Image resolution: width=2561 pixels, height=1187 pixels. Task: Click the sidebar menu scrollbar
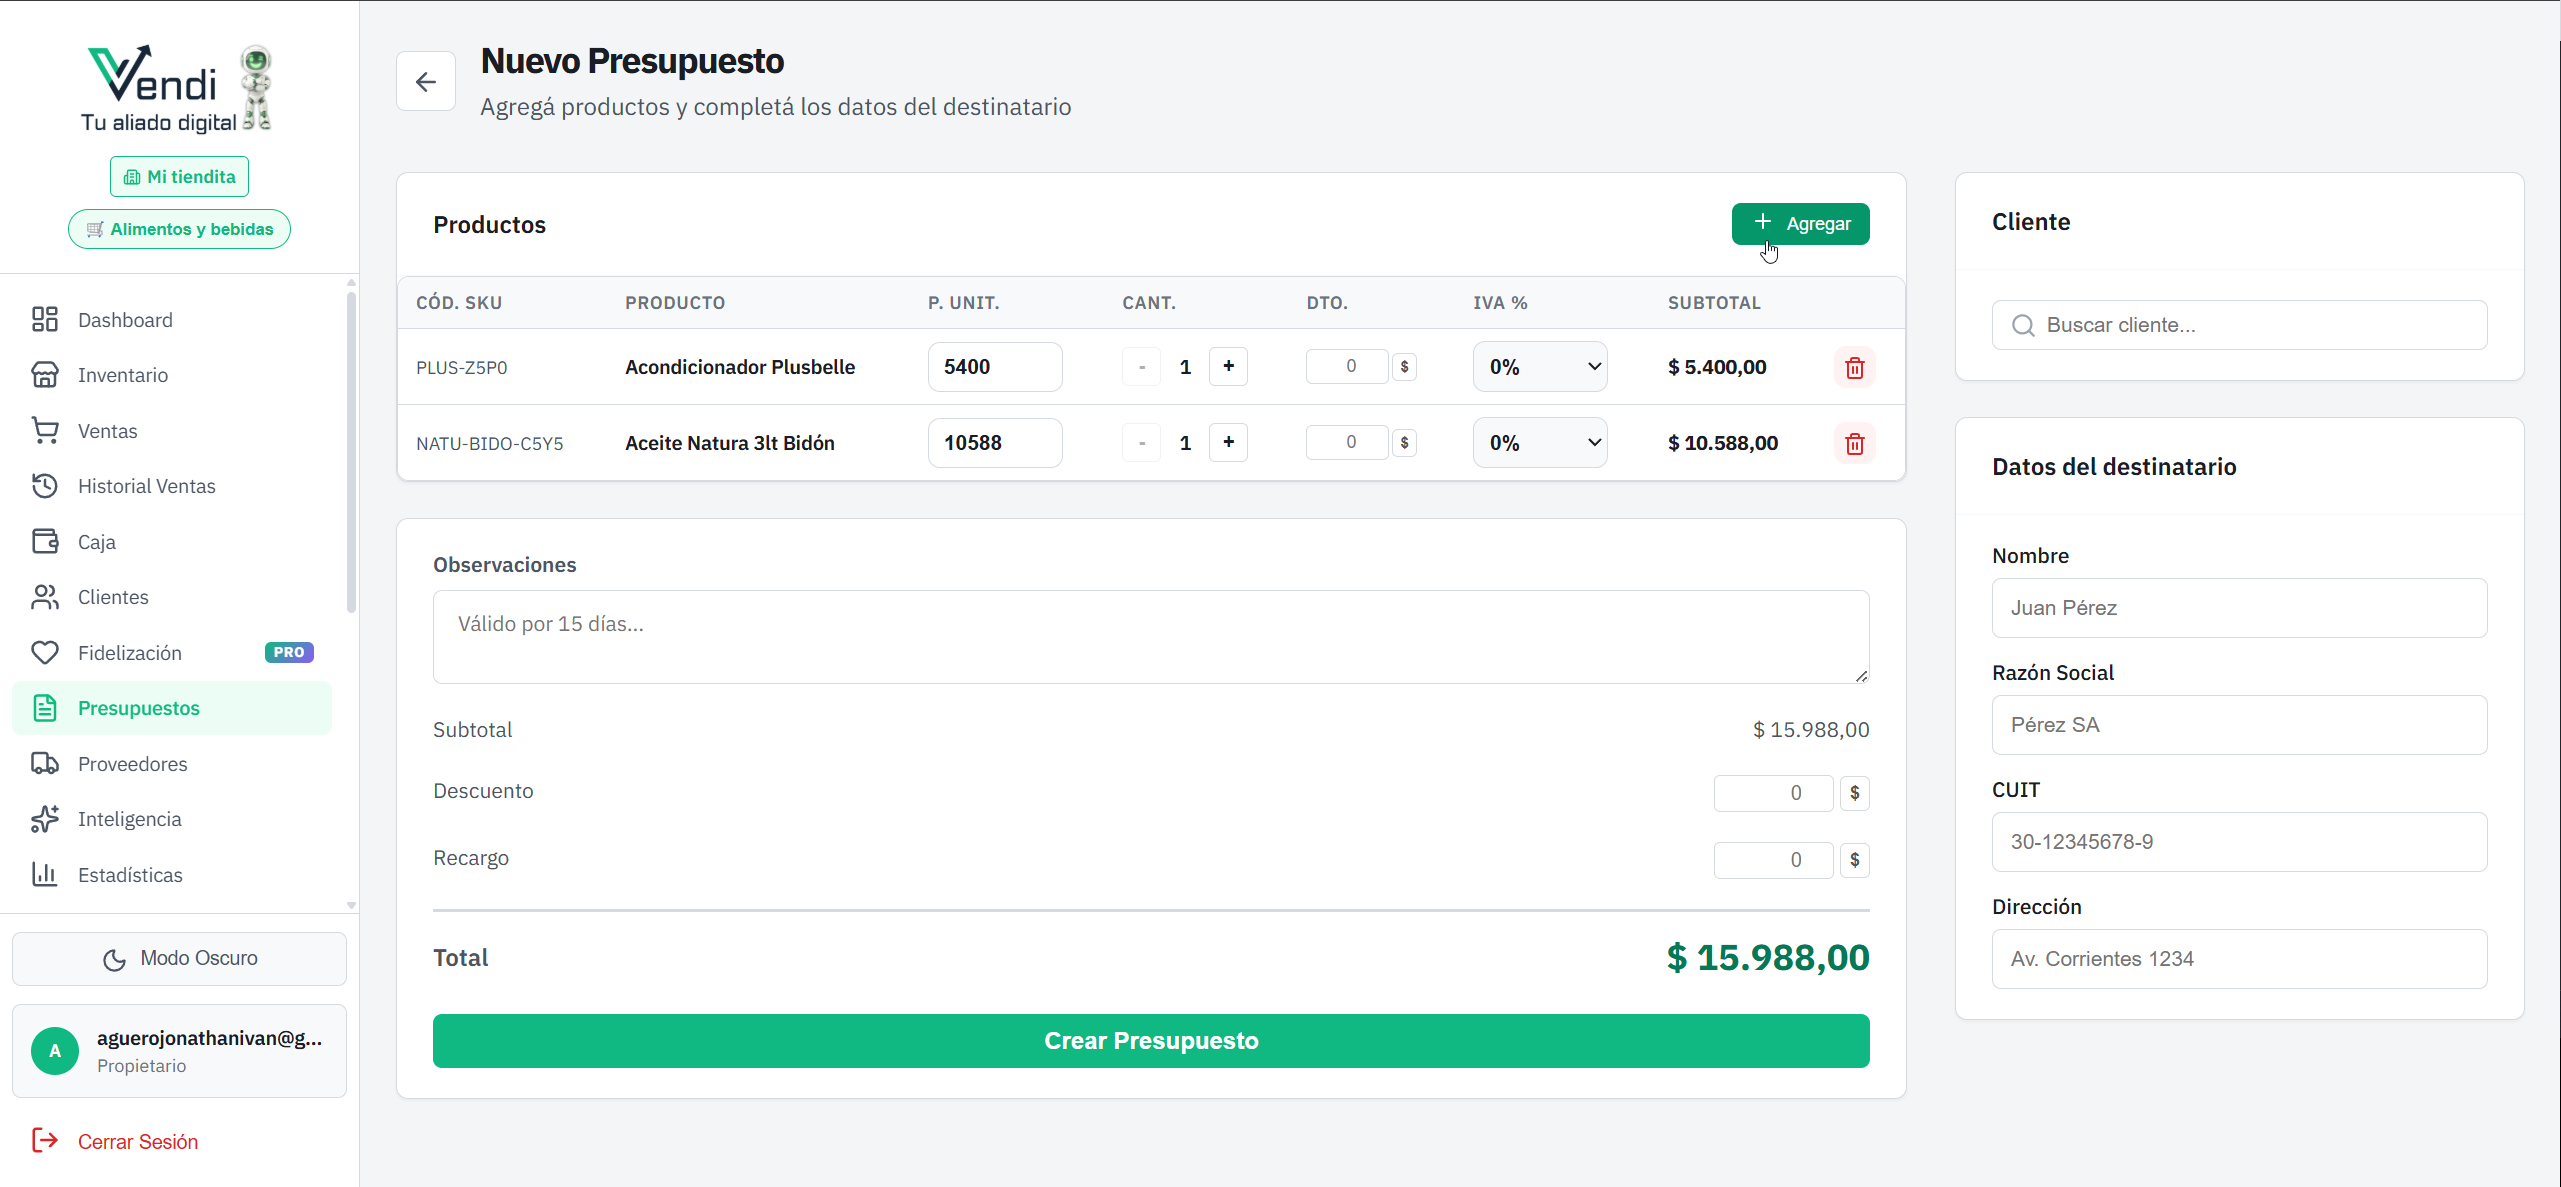[351, 450]
